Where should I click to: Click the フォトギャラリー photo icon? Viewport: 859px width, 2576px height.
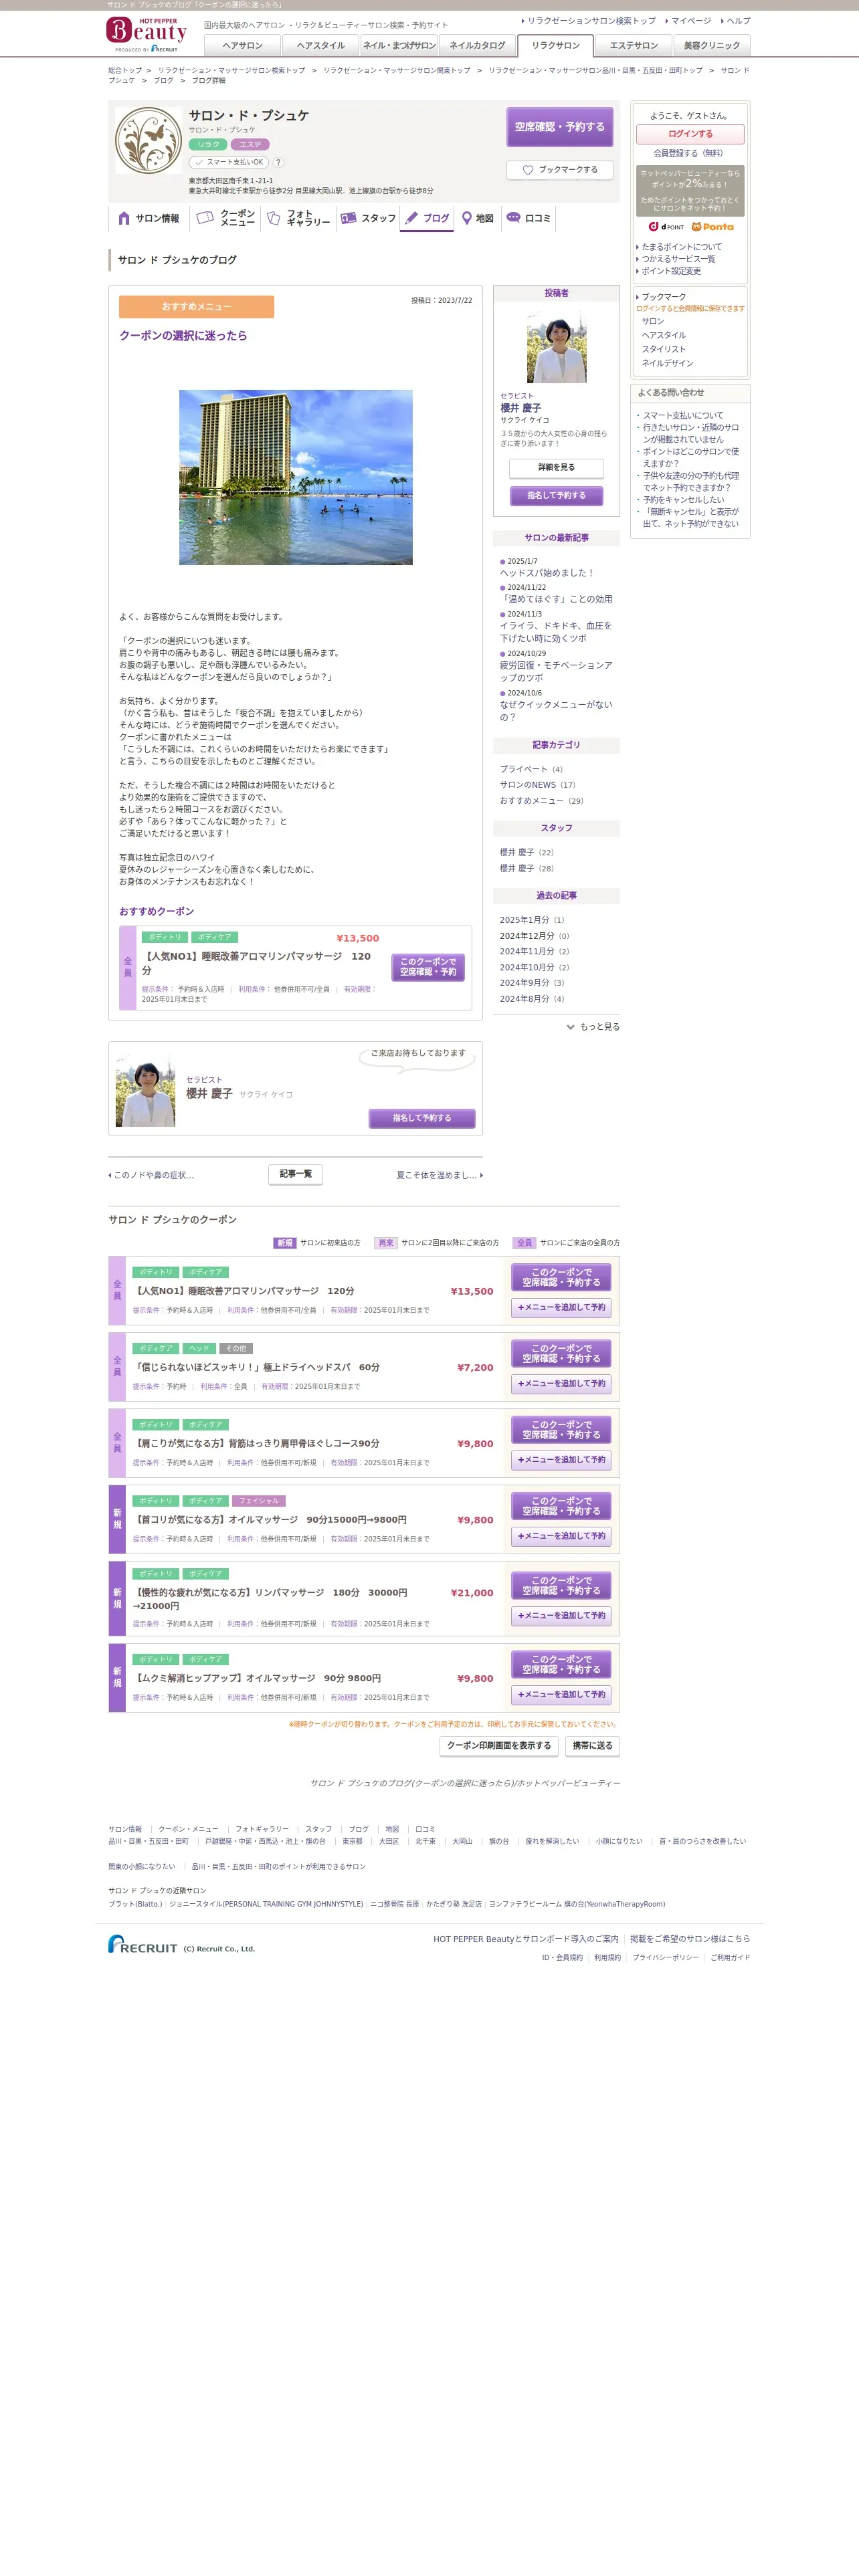(273, 218)
